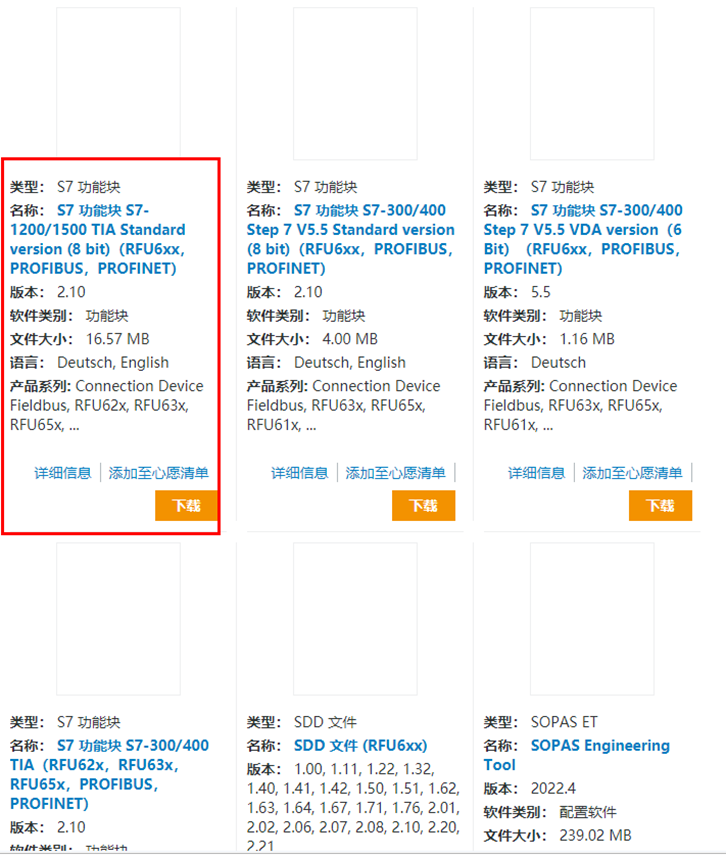View 详细信息 for V5.5 VDA version card
The image size is (726, 858).
537,473
